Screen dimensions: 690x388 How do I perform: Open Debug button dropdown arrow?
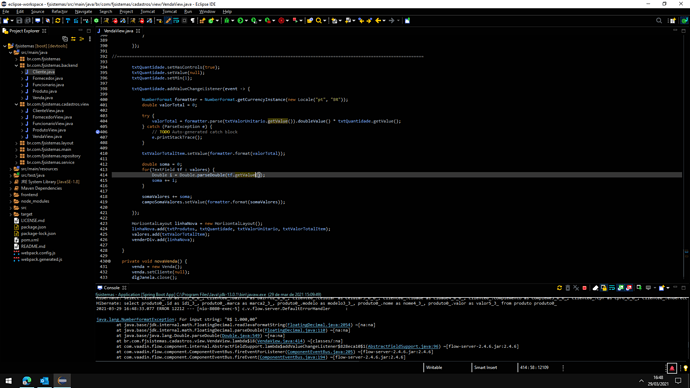[232, 20]
